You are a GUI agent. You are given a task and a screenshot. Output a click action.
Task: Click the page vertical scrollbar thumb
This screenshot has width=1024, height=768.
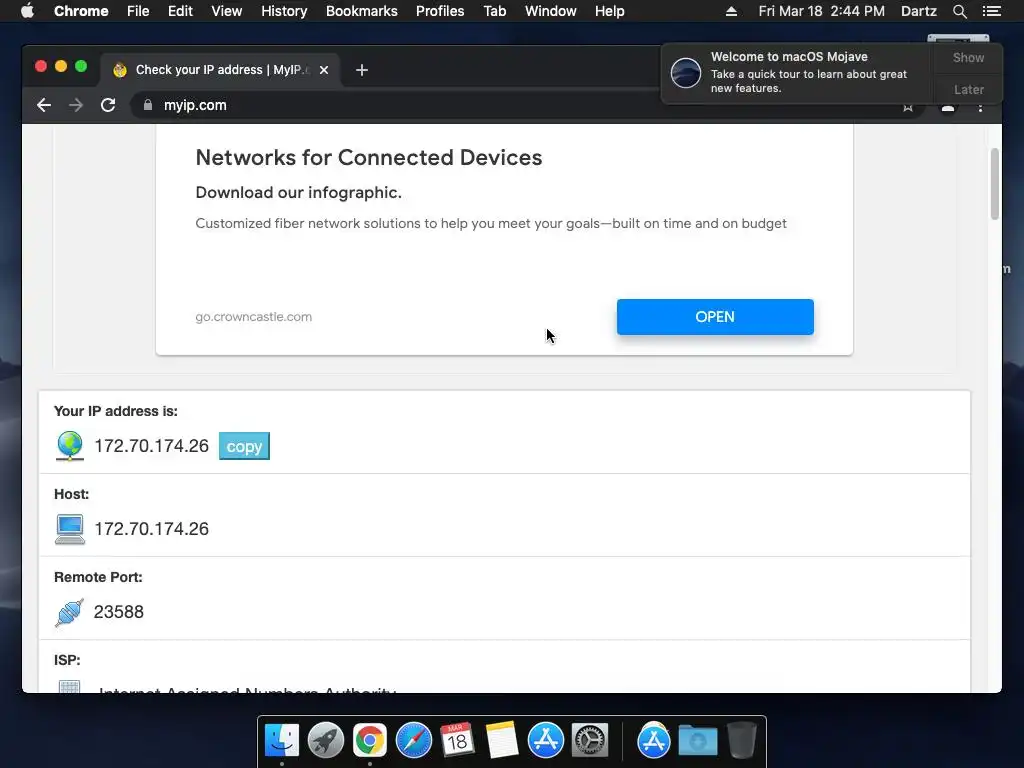(995, 184)
